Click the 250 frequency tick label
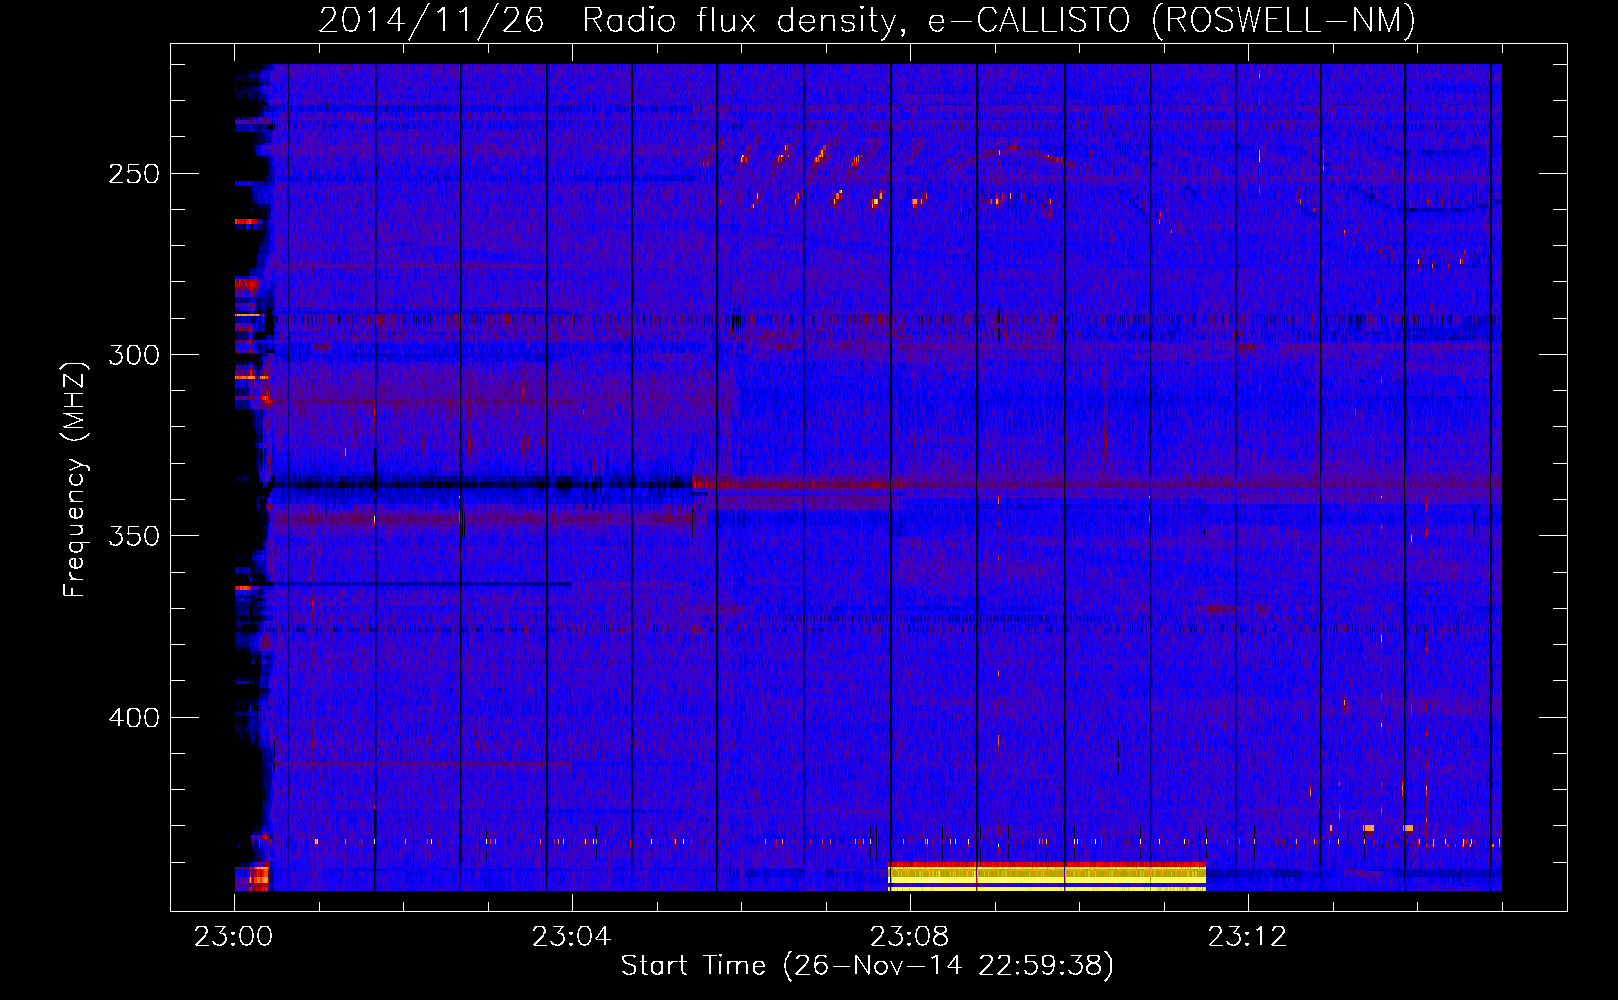This screenshot has height=1000, width=1618. pyautogui.click(x=134, y=174)
